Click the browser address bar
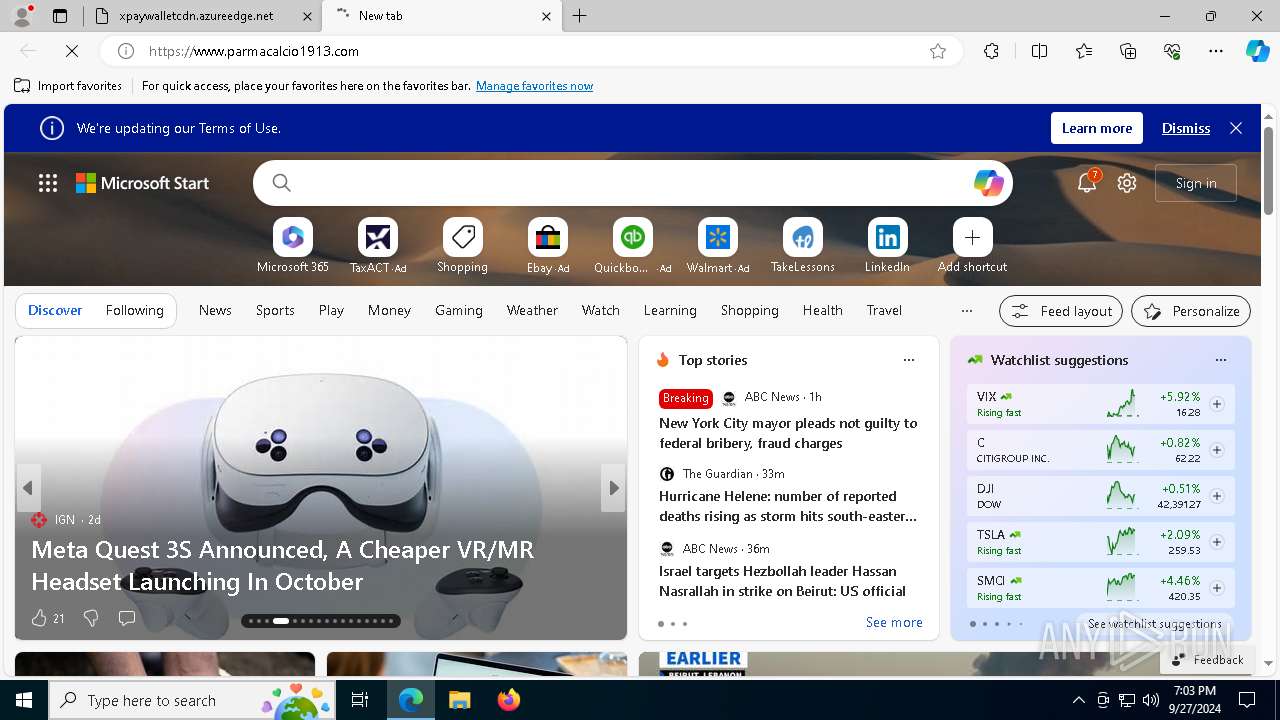Image resolution: width=1280 pixels, height=720 pixels. pos(530,51)
